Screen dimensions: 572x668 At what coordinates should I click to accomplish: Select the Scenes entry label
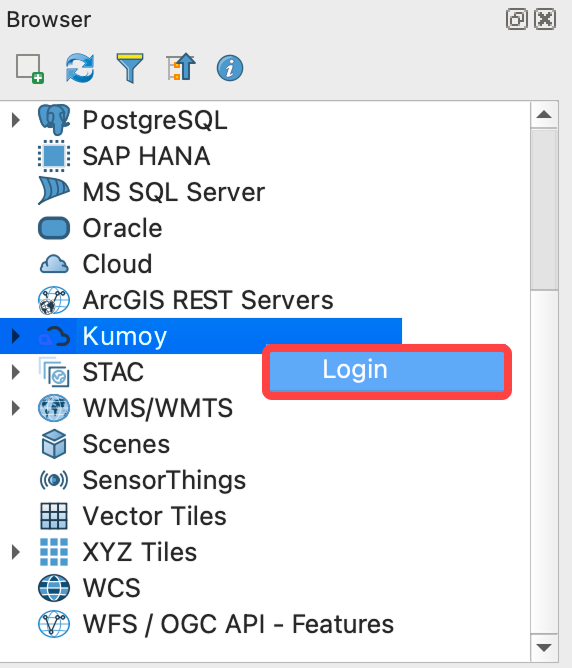[126, 444]
